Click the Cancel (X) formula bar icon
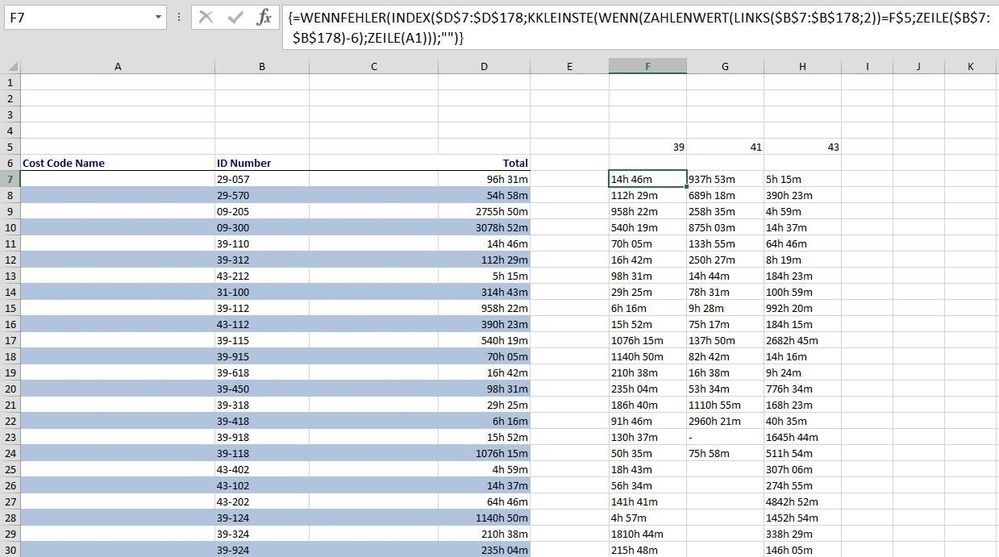The width and height of the screenshot is (999, 557). pos(206,17)
